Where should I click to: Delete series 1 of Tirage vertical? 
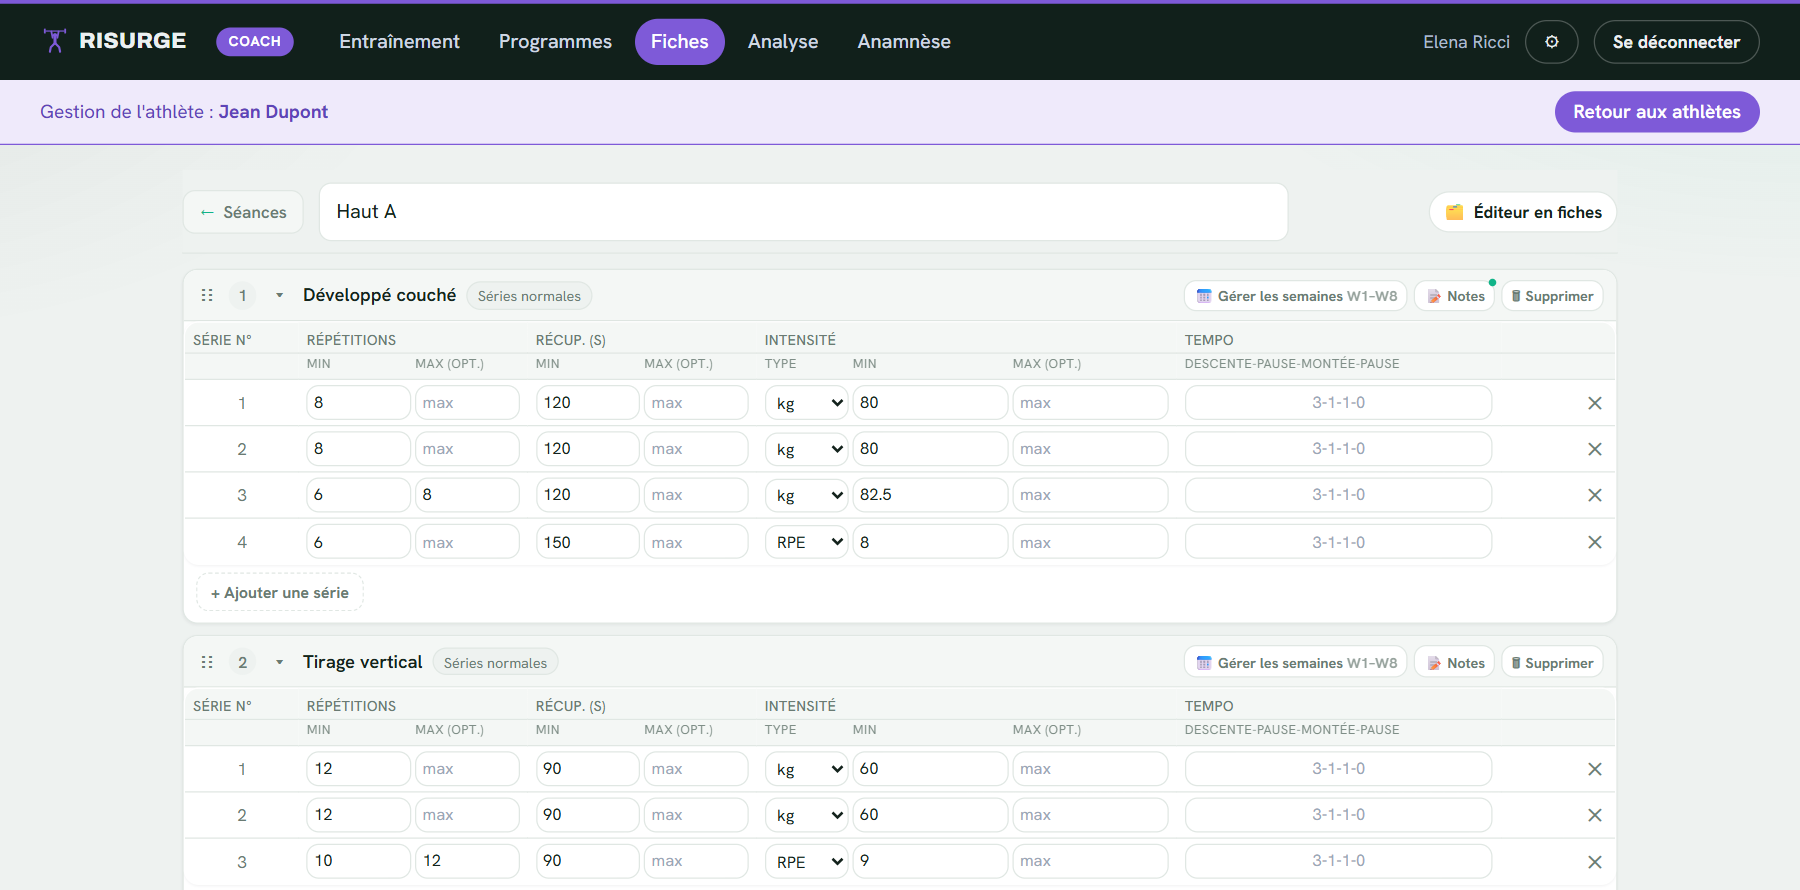[1595, 769]
